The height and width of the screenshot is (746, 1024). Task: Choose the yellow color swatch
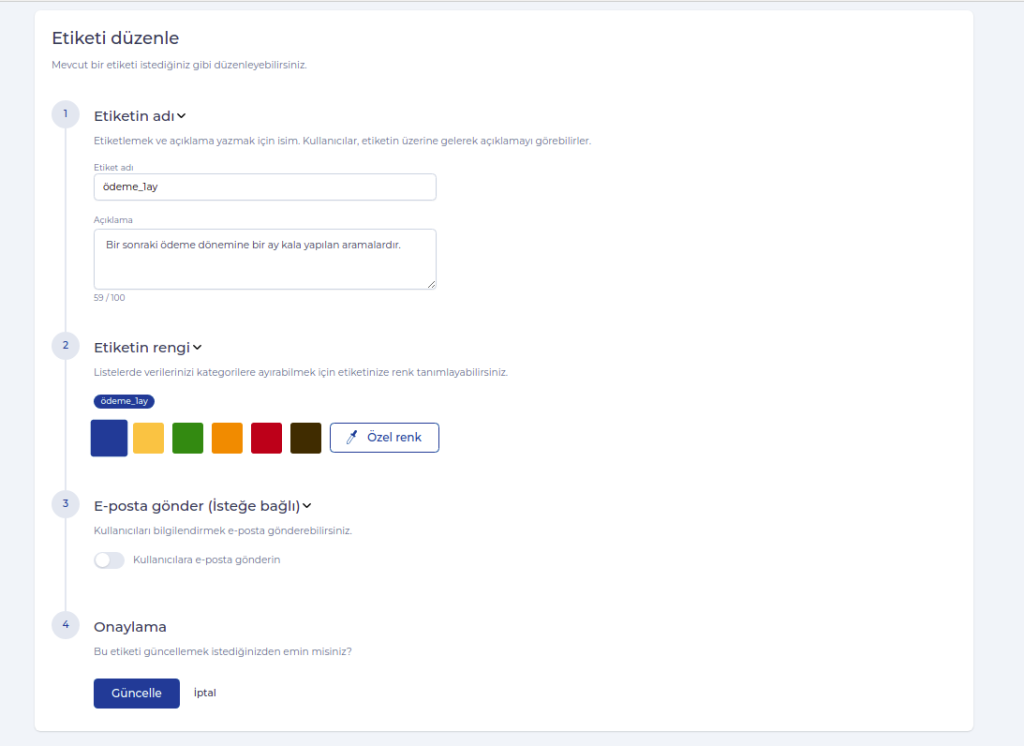click(x=148, y=438)
